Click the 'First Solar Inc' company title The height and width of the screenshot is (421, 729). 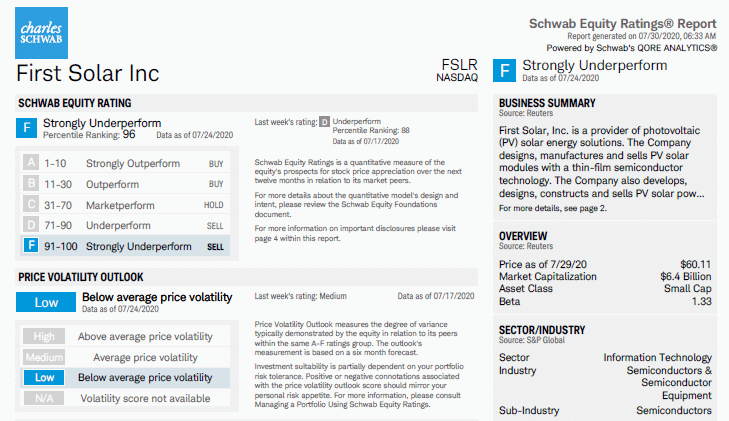pyautogui.click(x=88, y=73)
